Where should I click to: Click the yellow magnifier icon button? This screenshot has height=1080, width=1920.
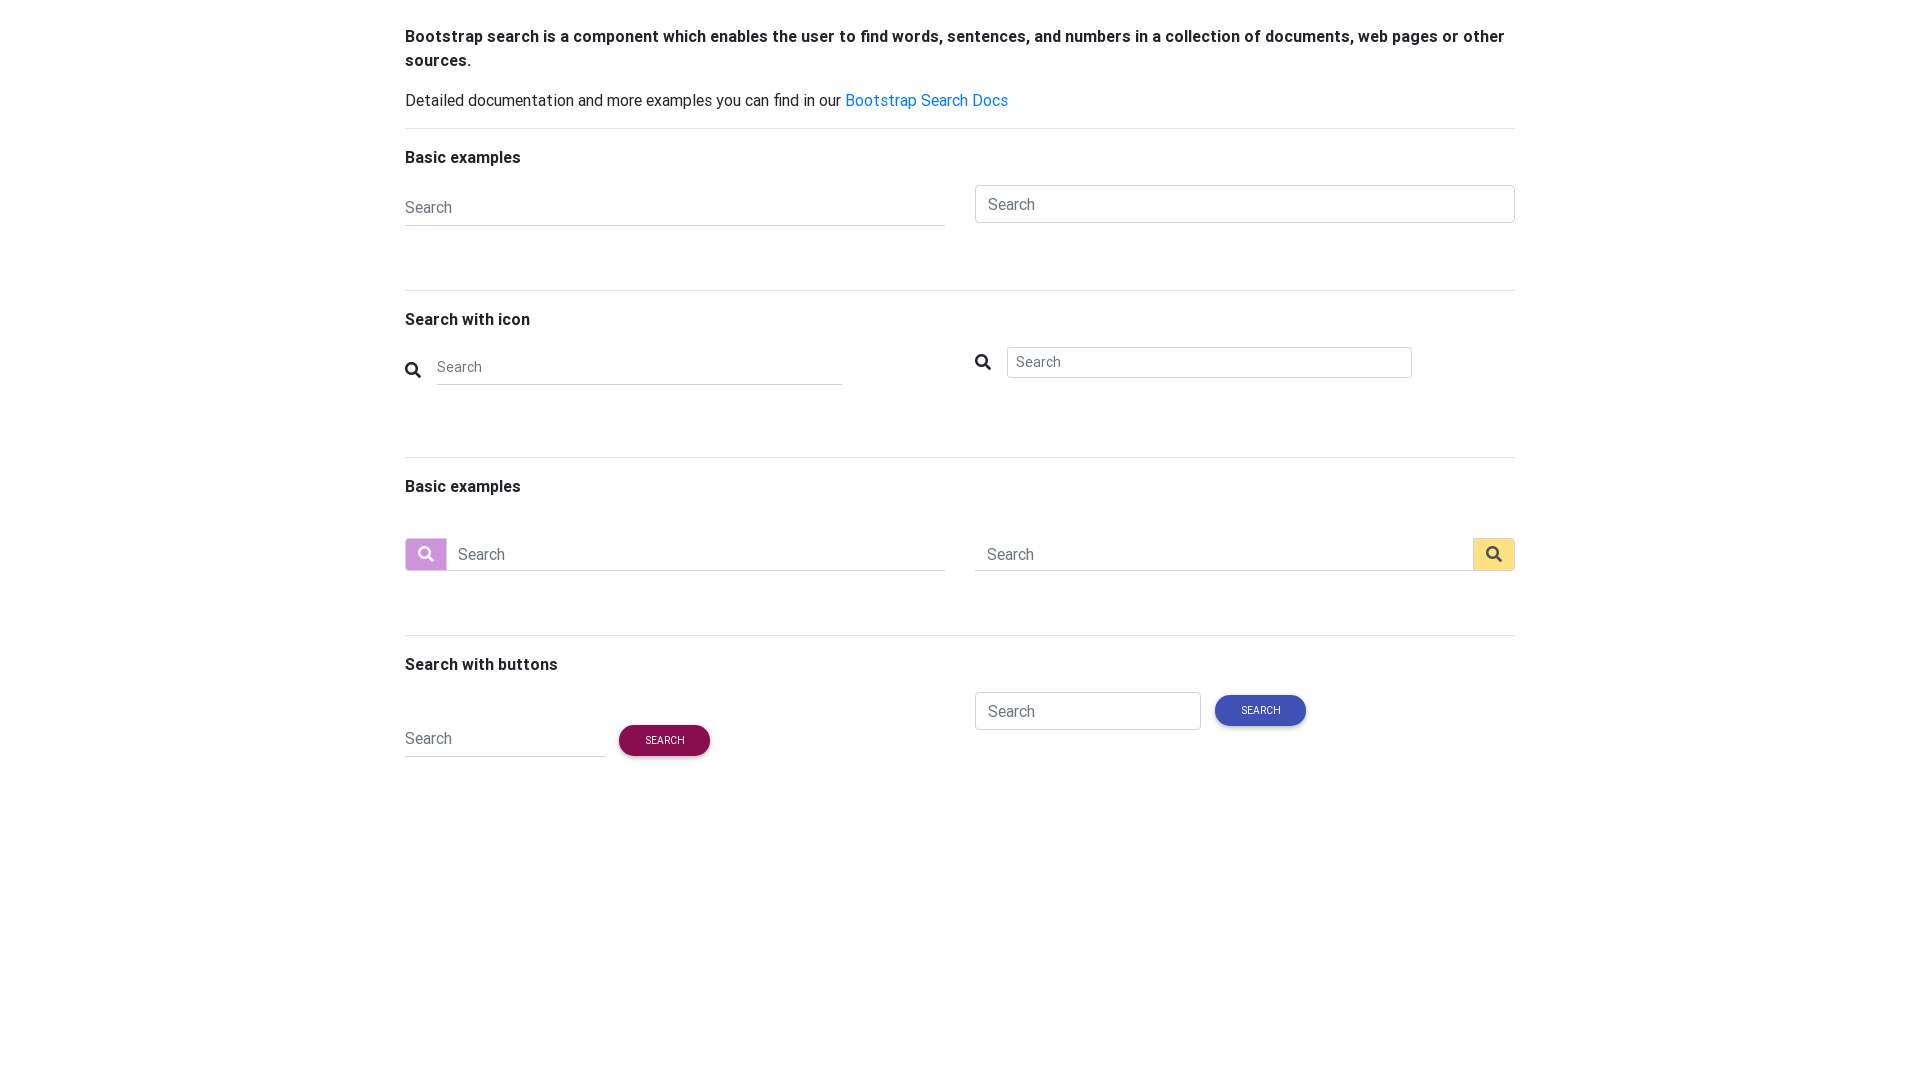click(1493, 554)
